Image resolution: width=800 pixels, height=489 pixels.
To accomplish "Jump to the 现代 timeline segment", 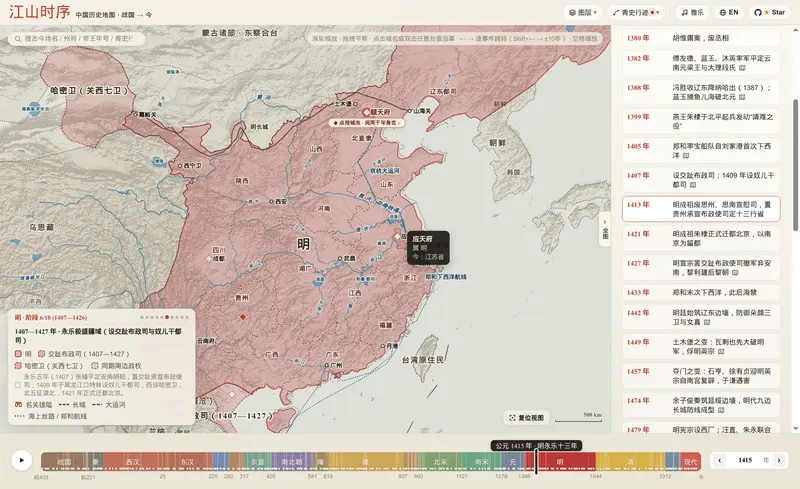I will click(690, 461).
